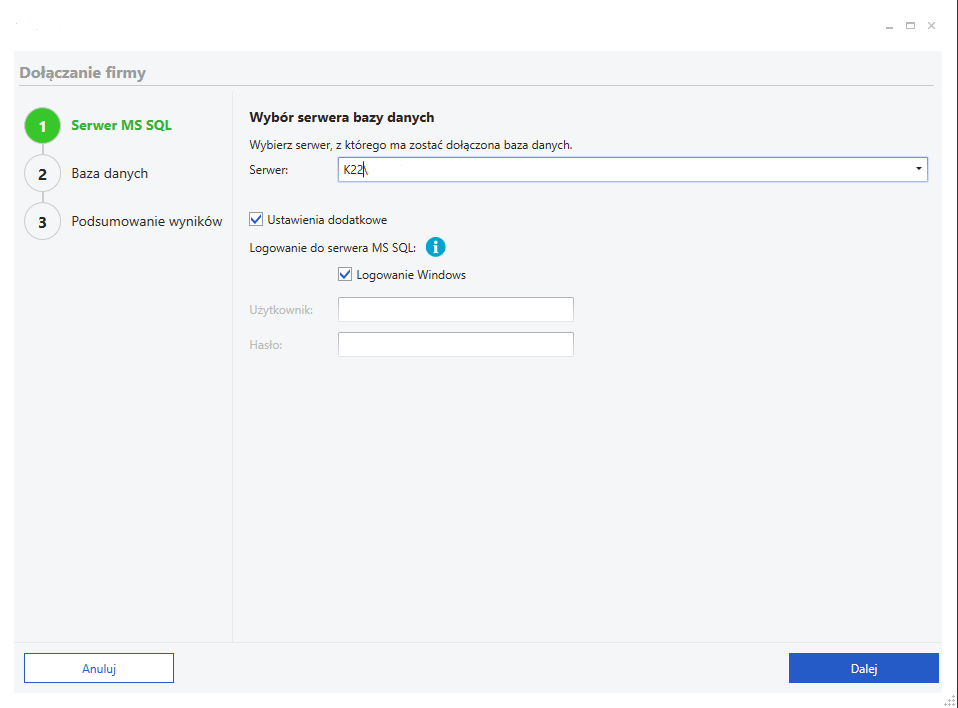
Task: Minimize the window
Action: (x=889, y=26)
